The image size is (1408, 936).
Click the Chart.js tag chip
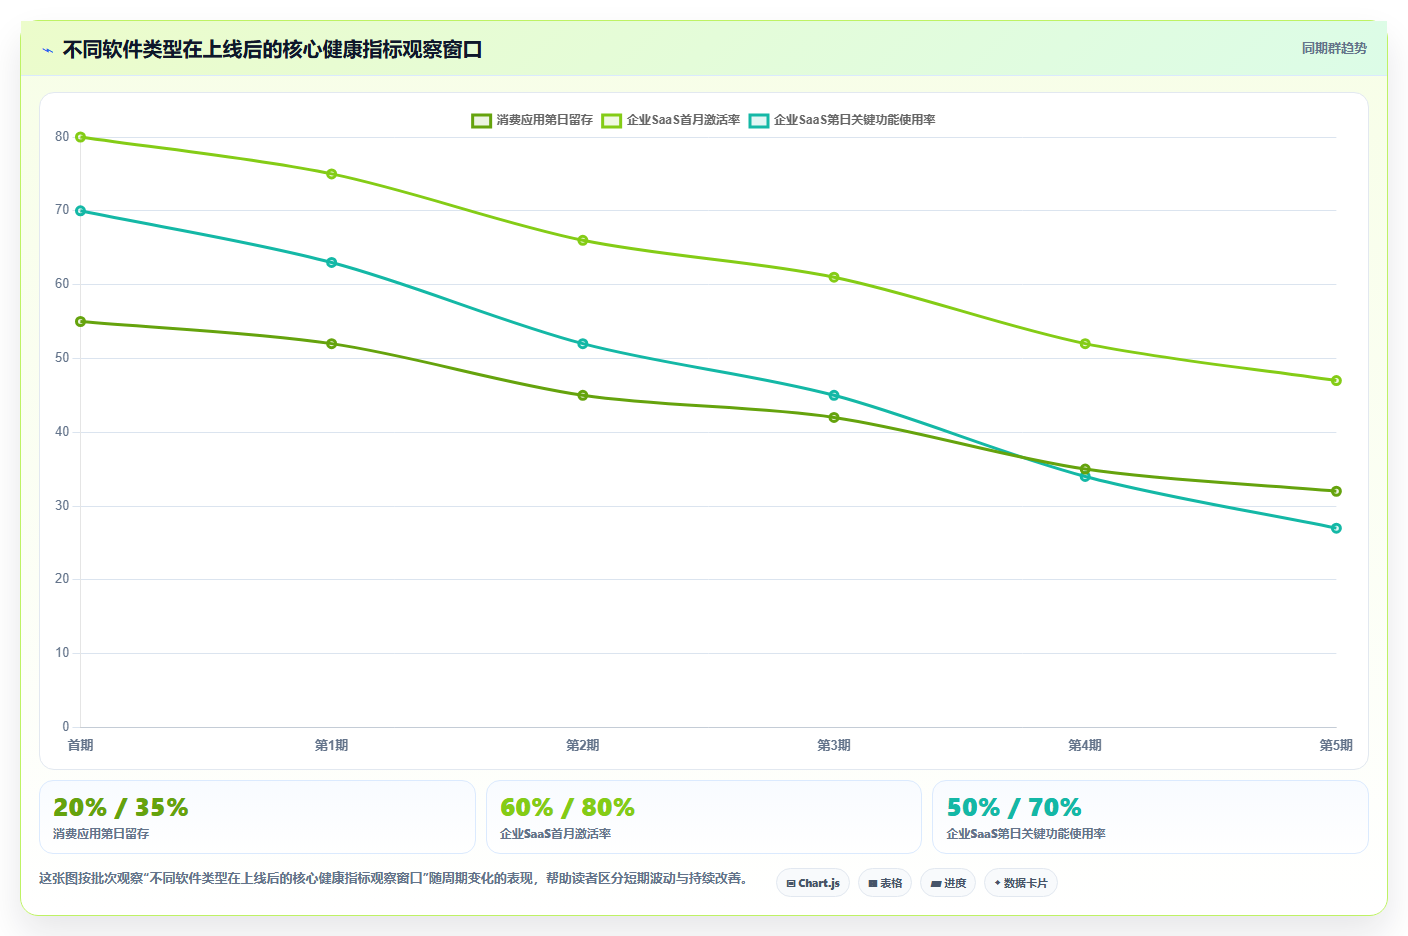click(813, 883)
